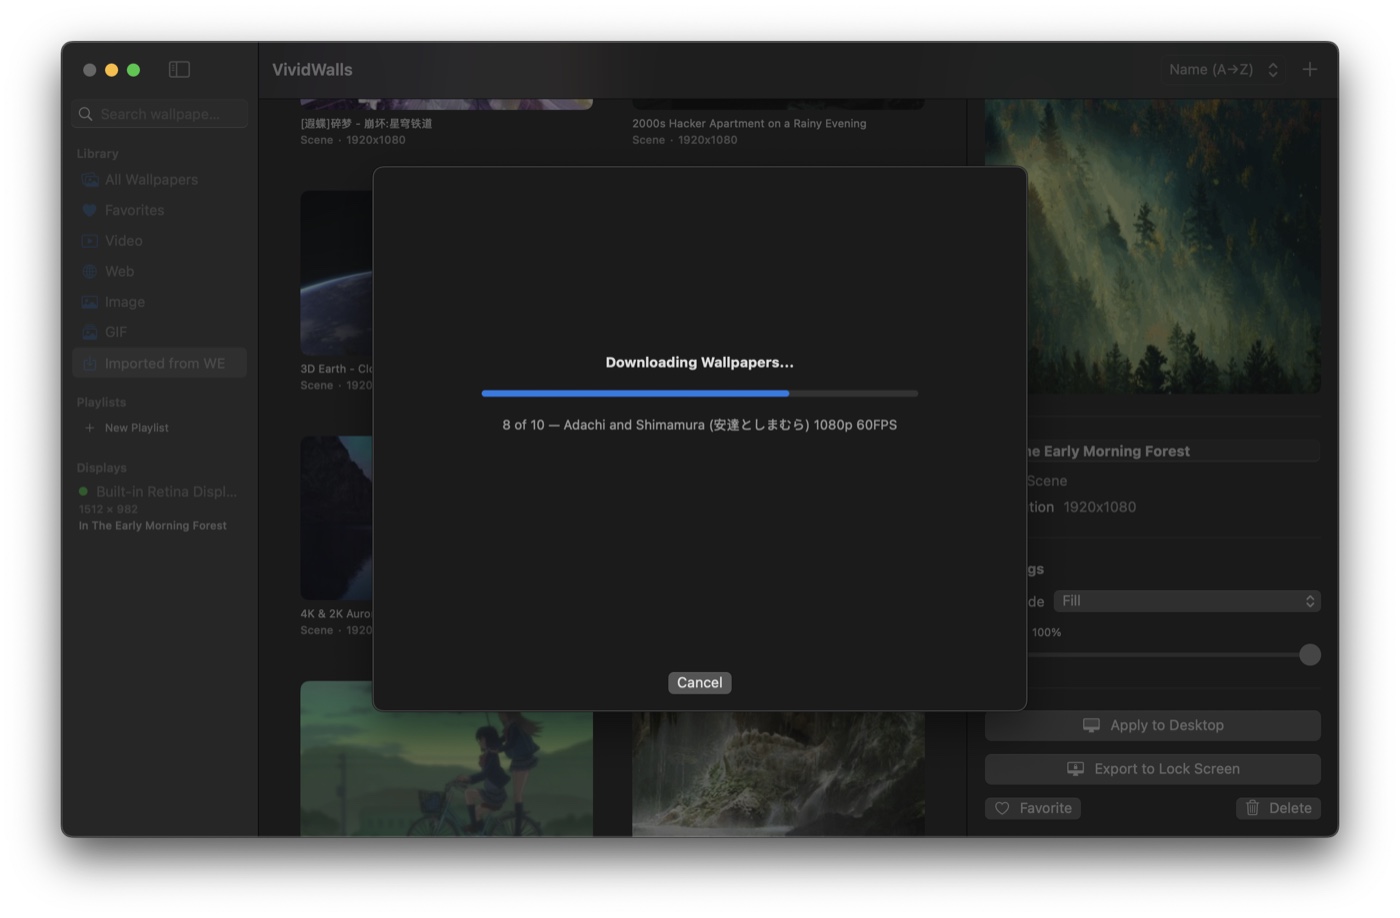Viewport: 1400px width, 918px height.
Task: Adjust the 100% slider handle
Action: click(x=1309, y=655)
